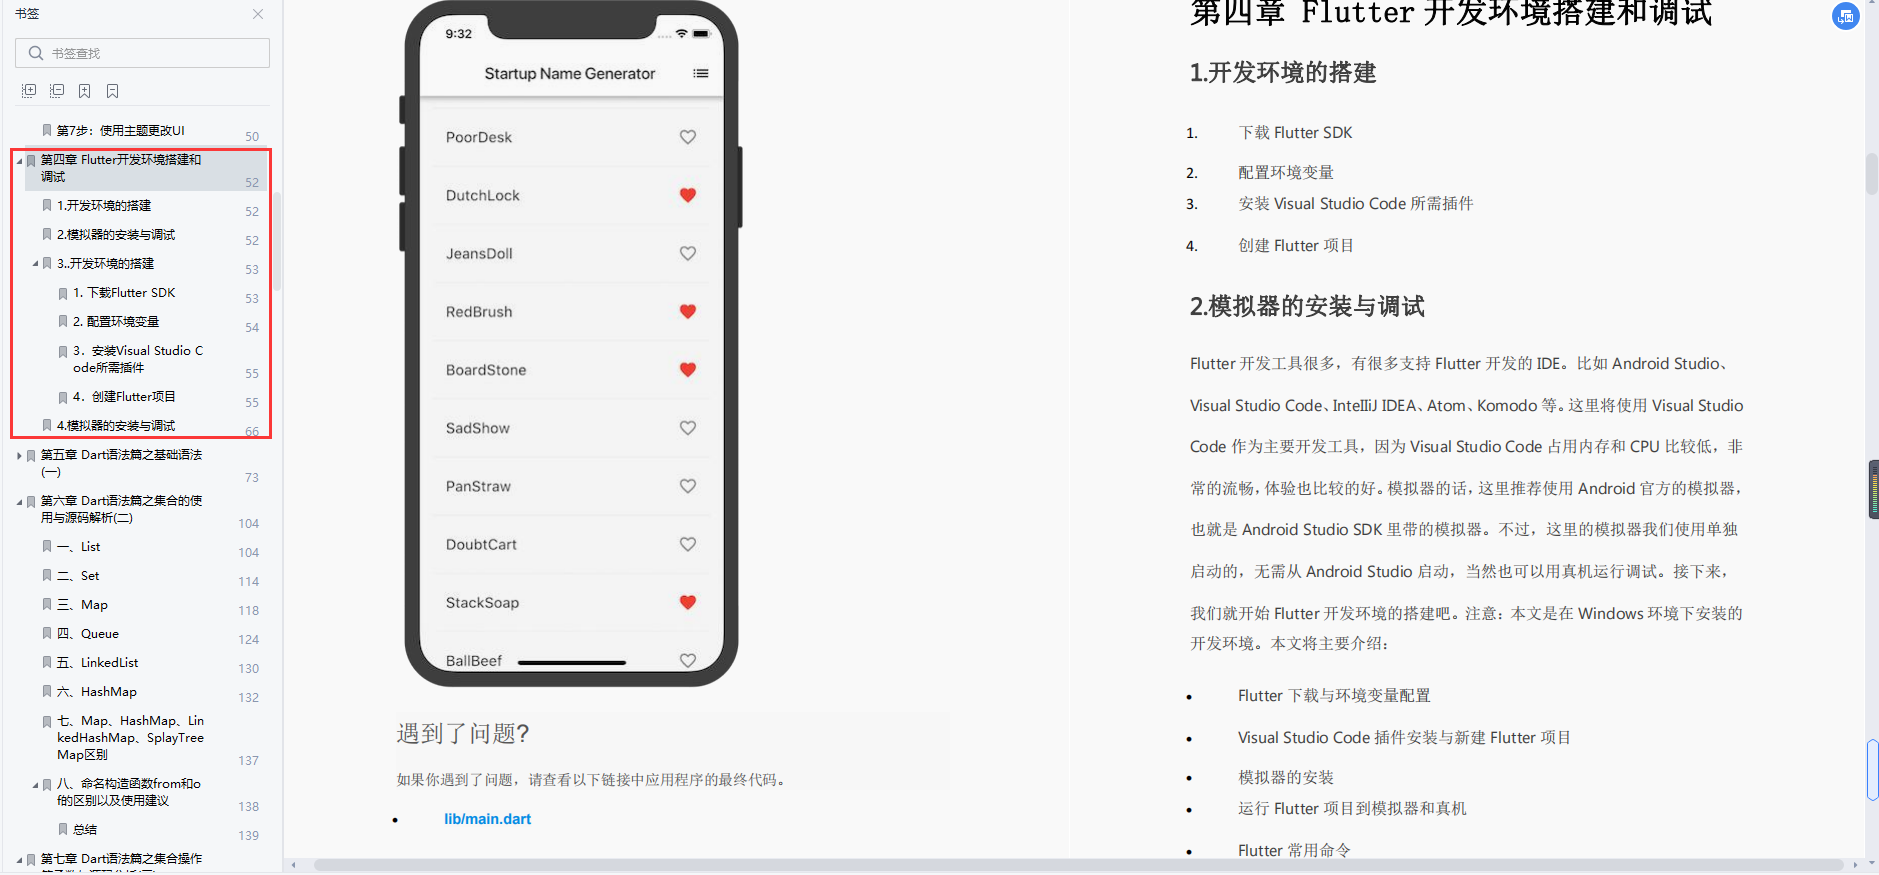Image resolution: width=1879 pixels, height=875 pixels.
Task: Collapse the 八、命名构造函数from和of bookmark node
Action: click(35, 784)
